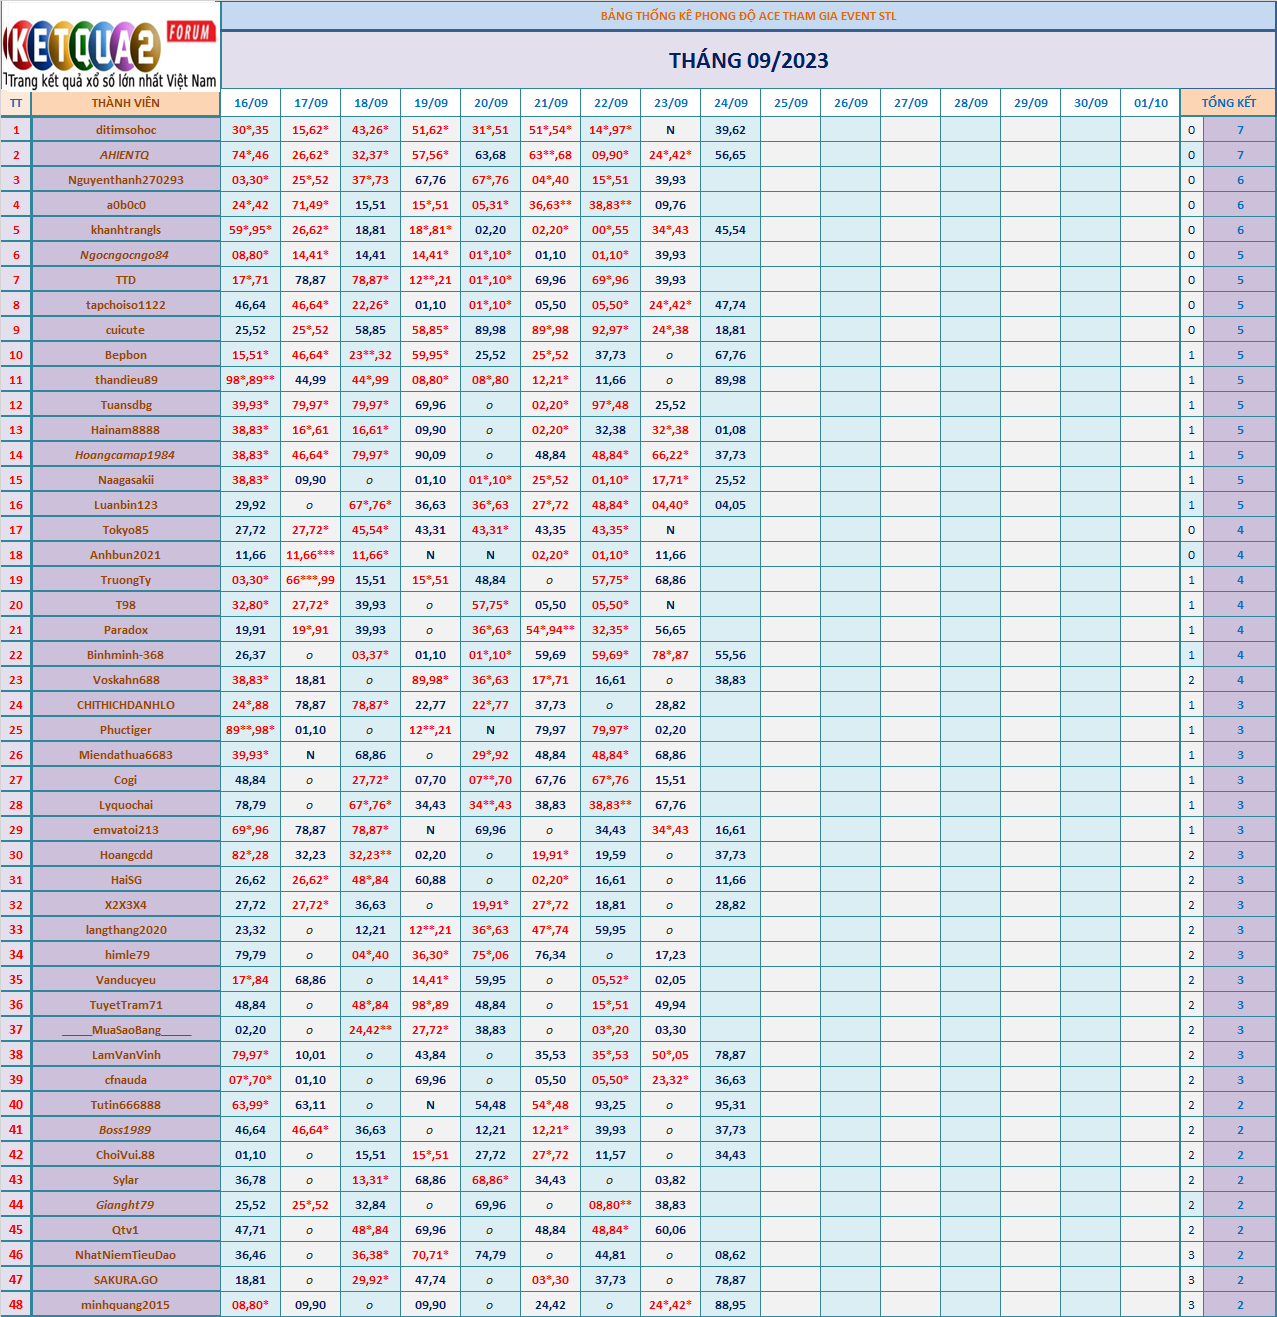Click the TỔNG KẾT column header

pyautogui.click(x=1228, y=103)
